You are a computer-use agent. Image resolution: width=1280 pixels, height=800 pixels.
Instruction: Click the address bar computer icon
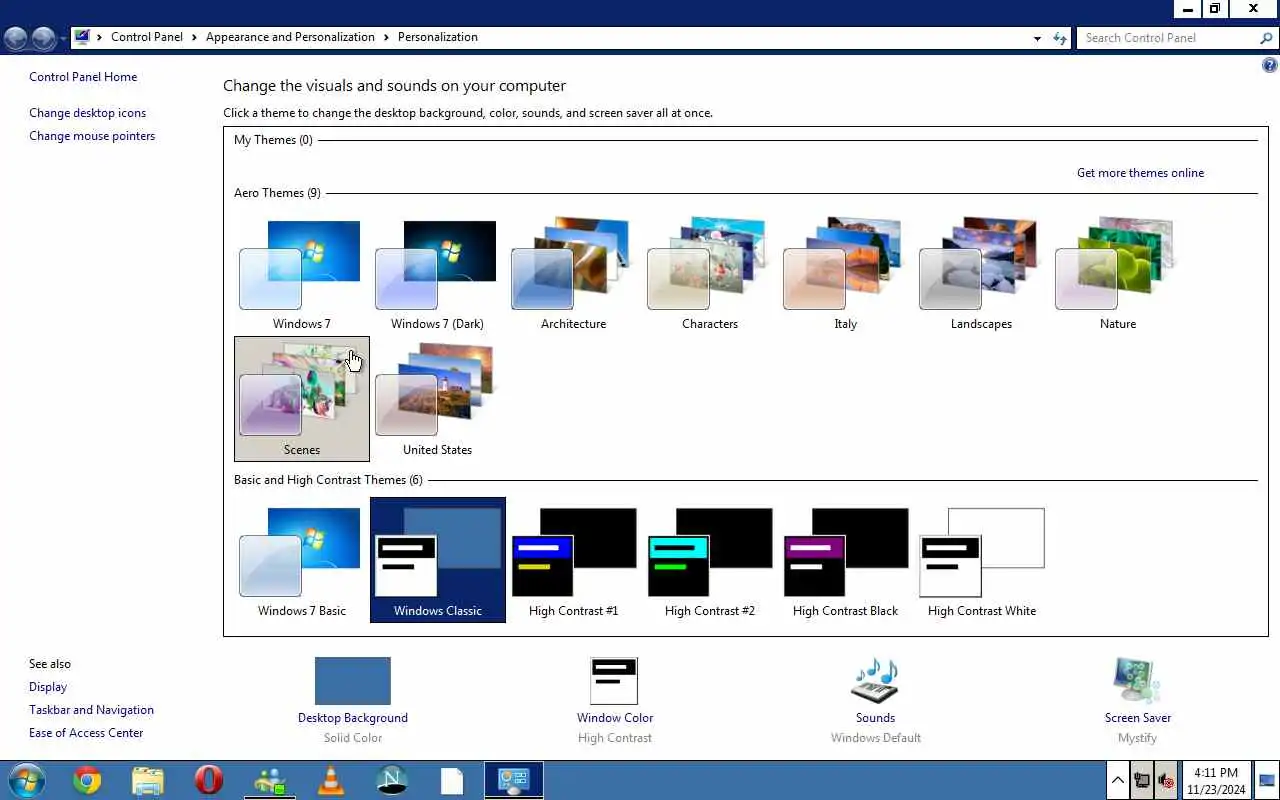[82, 37]
